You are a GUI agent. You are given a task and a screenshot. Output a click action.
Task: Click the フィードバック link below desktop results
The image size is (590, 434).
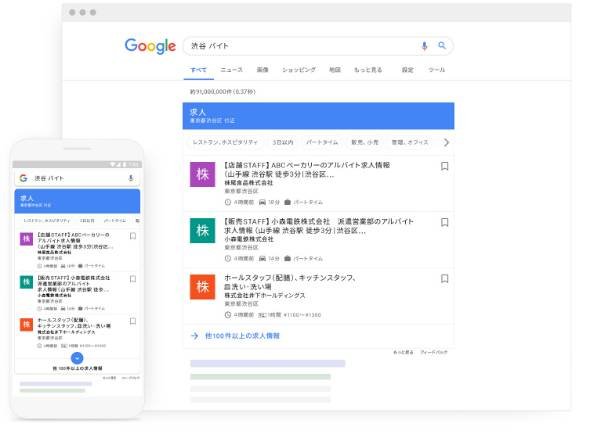point(434,352)
